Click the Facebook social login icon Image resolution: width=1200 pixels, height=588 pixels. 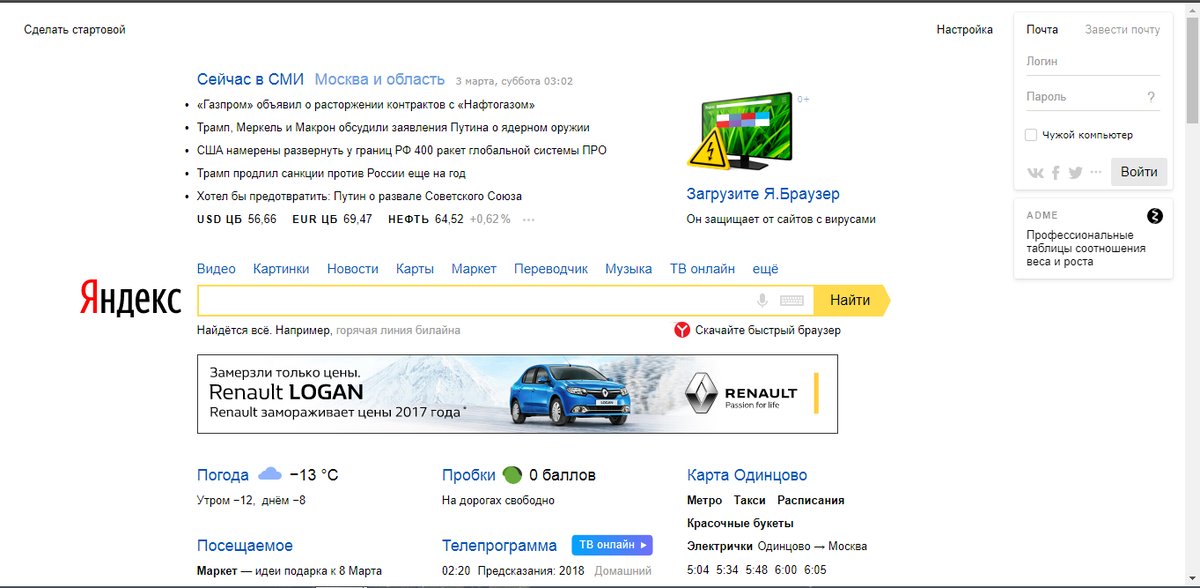pos(1056,172)
